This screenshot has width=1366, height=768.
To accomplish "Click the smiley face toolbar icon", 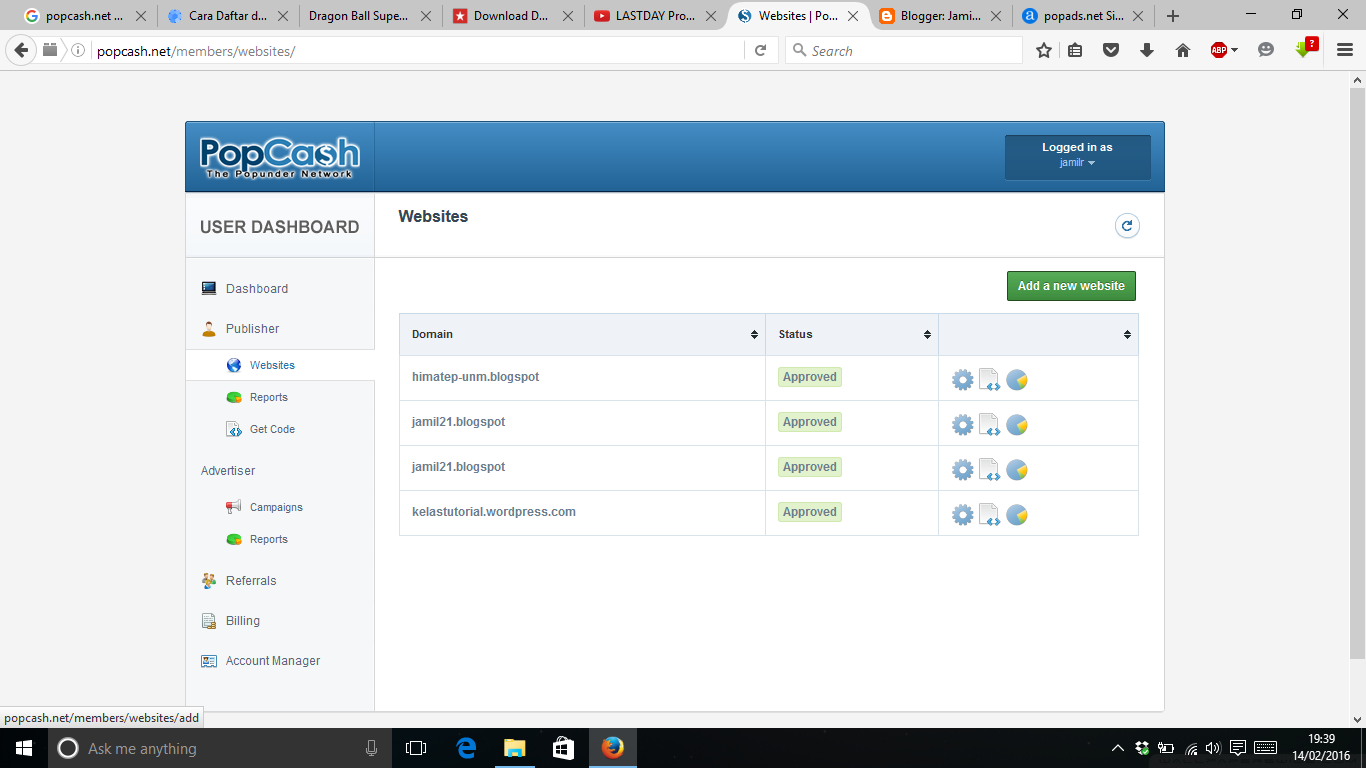I will click(x=1266, y=50).
